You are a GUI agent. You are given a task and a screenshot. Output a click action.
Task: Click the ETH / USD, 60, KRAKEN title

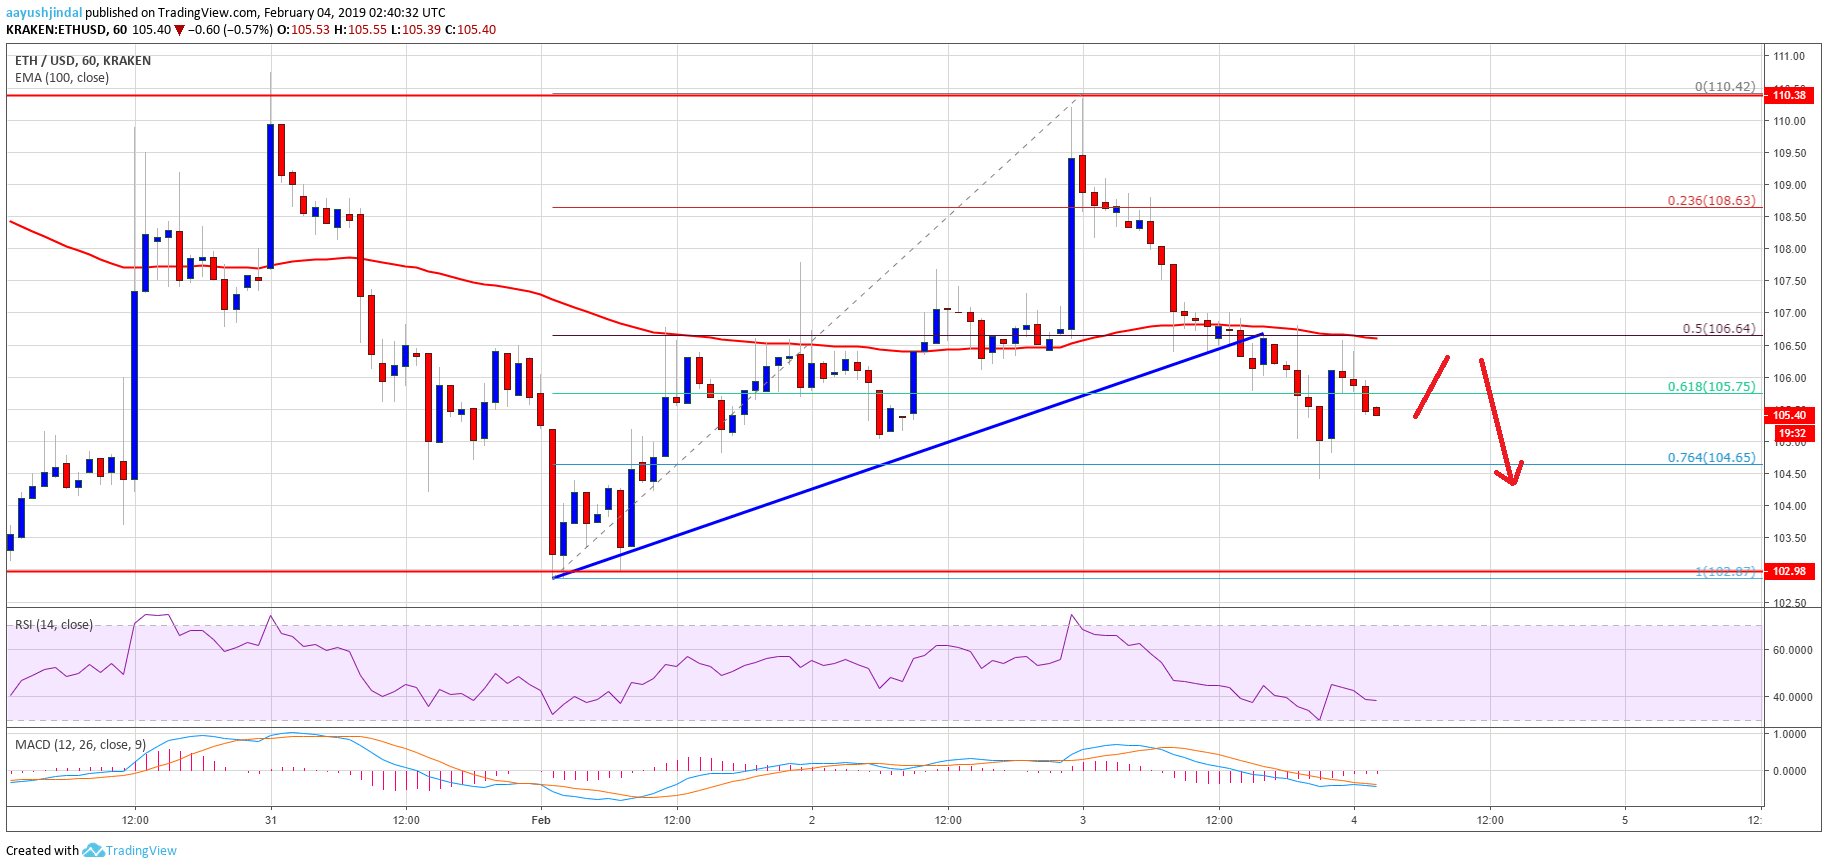click(x=83, y=61)
